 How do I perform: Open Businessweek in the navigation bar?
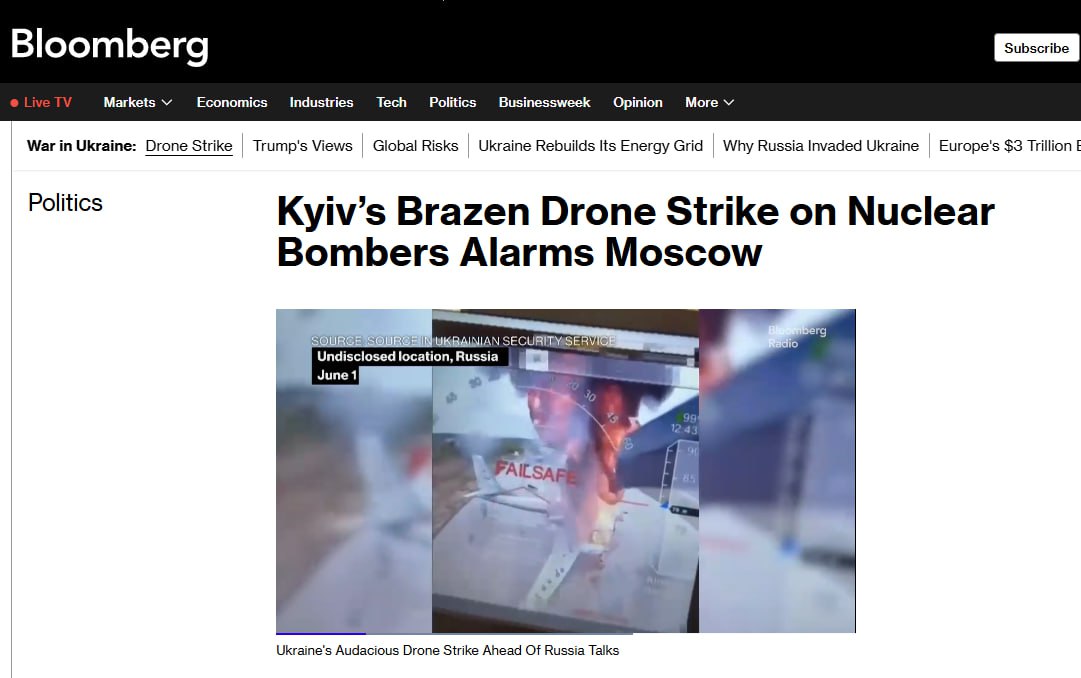[x=544, y=102]
